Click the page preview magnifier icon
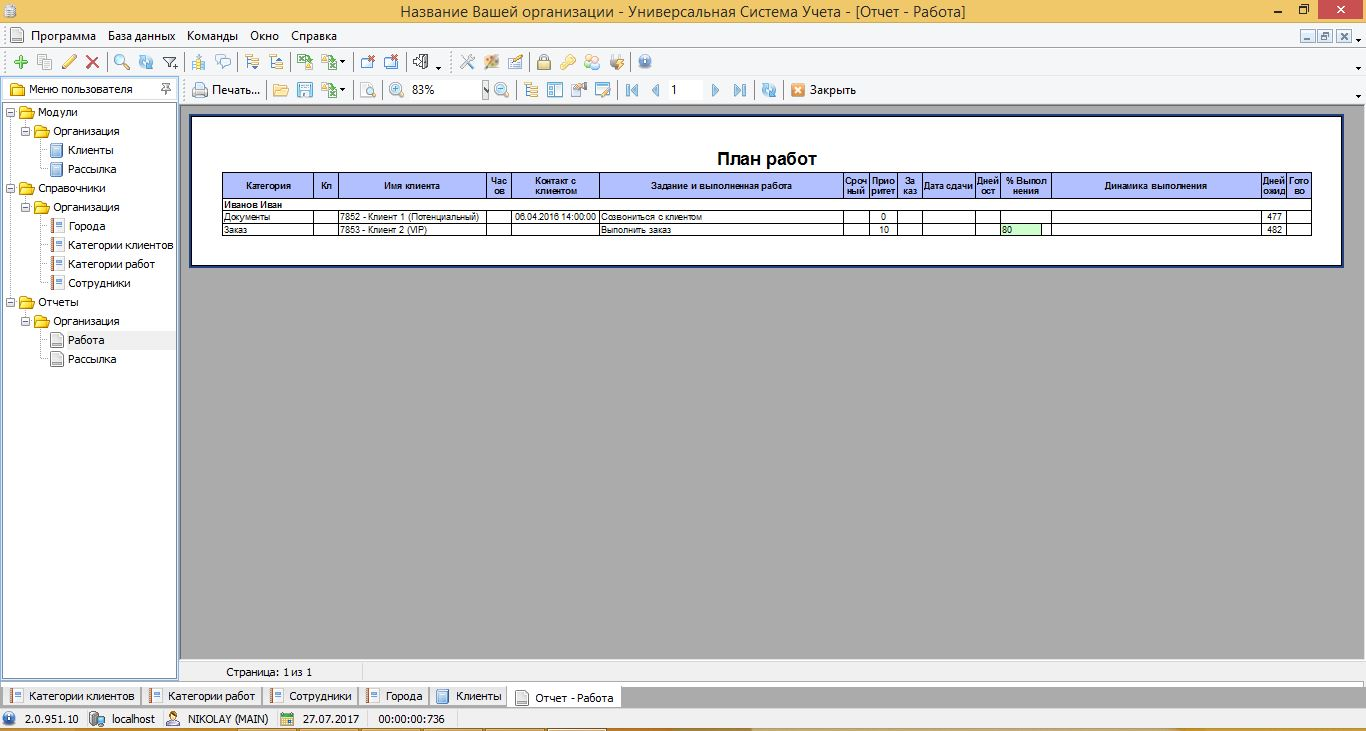 pos(368,90)
